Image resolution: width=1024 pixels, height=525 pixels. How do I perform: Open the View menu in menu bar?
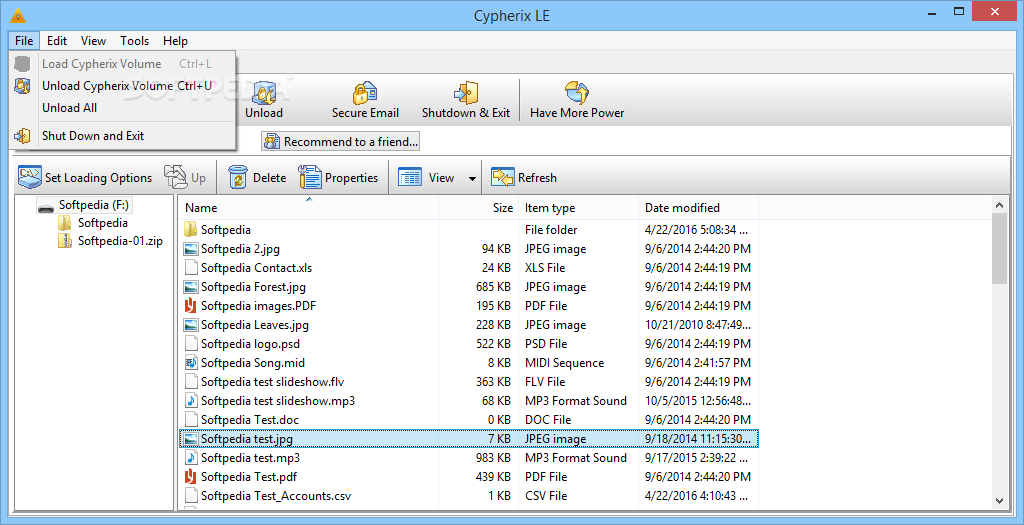click(x=93, y=40)
